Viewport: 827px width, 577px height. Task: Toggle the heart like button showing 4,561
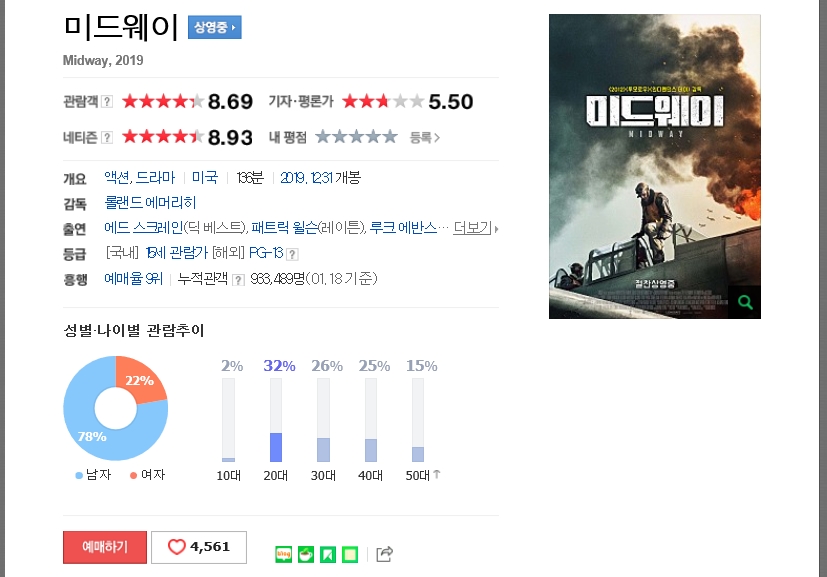click(199, 547)
